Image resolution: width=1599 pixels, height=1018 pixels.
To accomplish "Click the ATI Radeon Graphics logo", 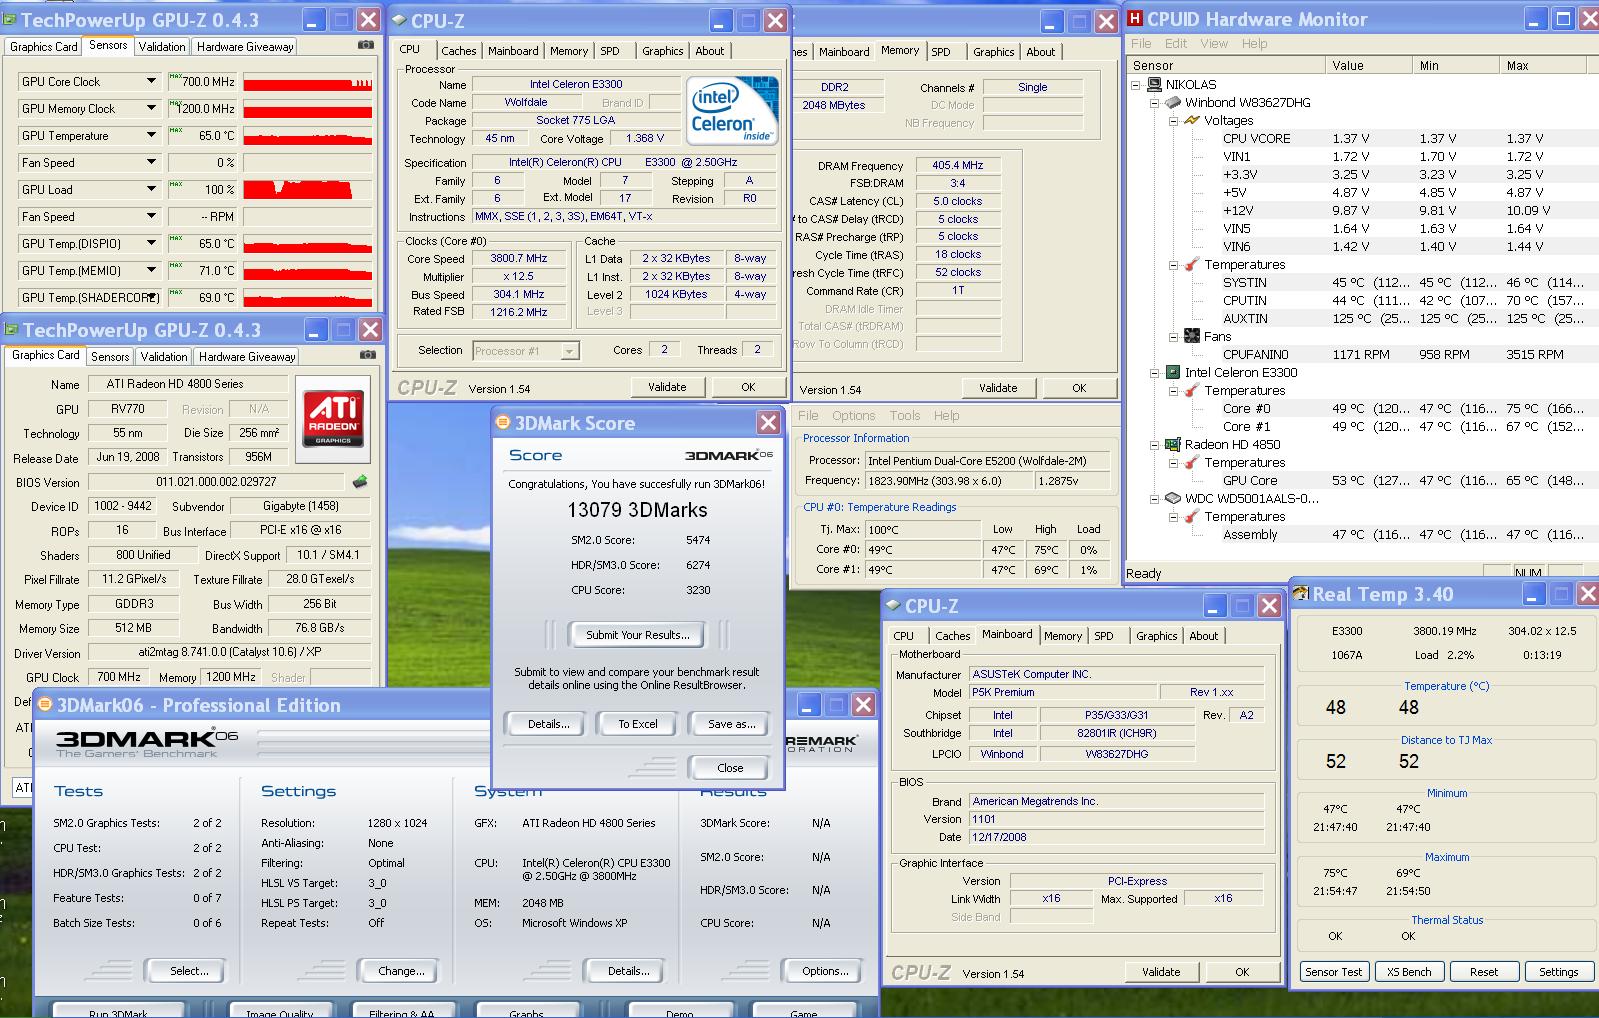I will tap(333, 418).
